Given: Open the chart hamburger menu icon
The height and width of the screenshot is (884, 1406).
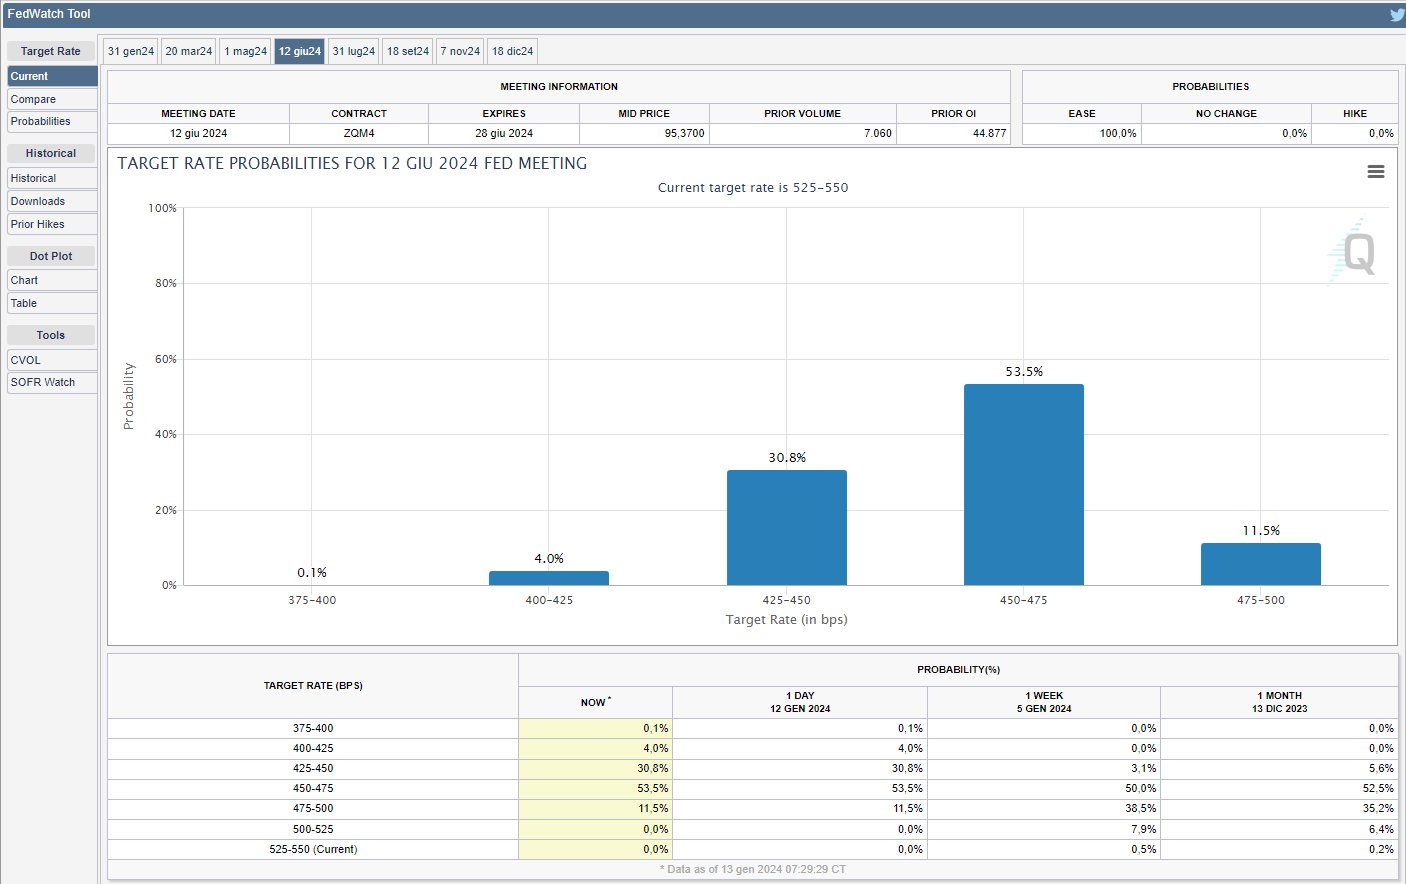Looking at the screenshot, I should 1376,172.
